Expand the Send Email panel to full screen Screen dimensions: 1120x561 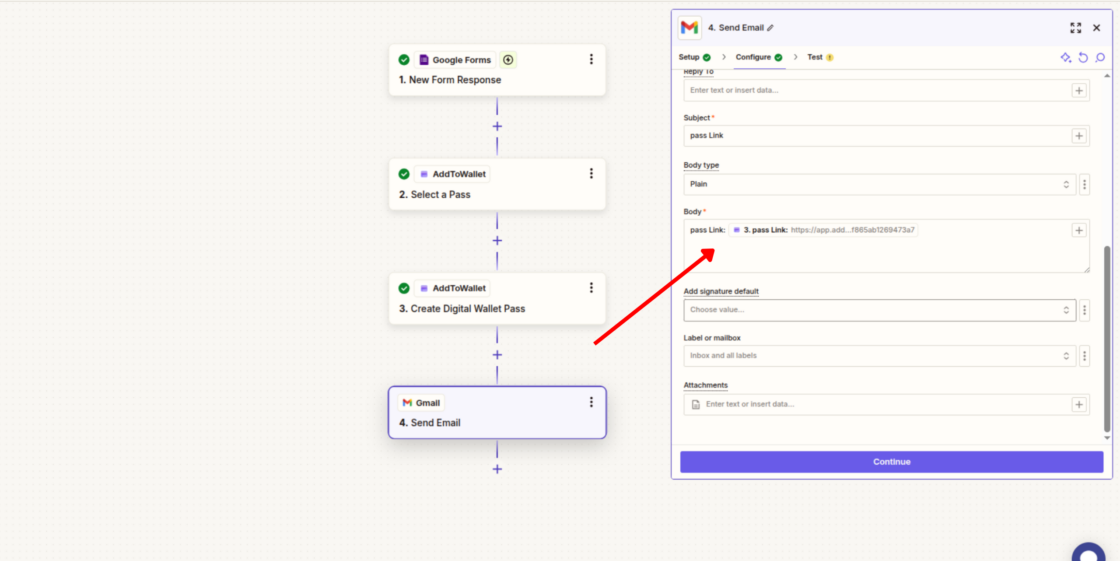click(x=1075, y=28)
